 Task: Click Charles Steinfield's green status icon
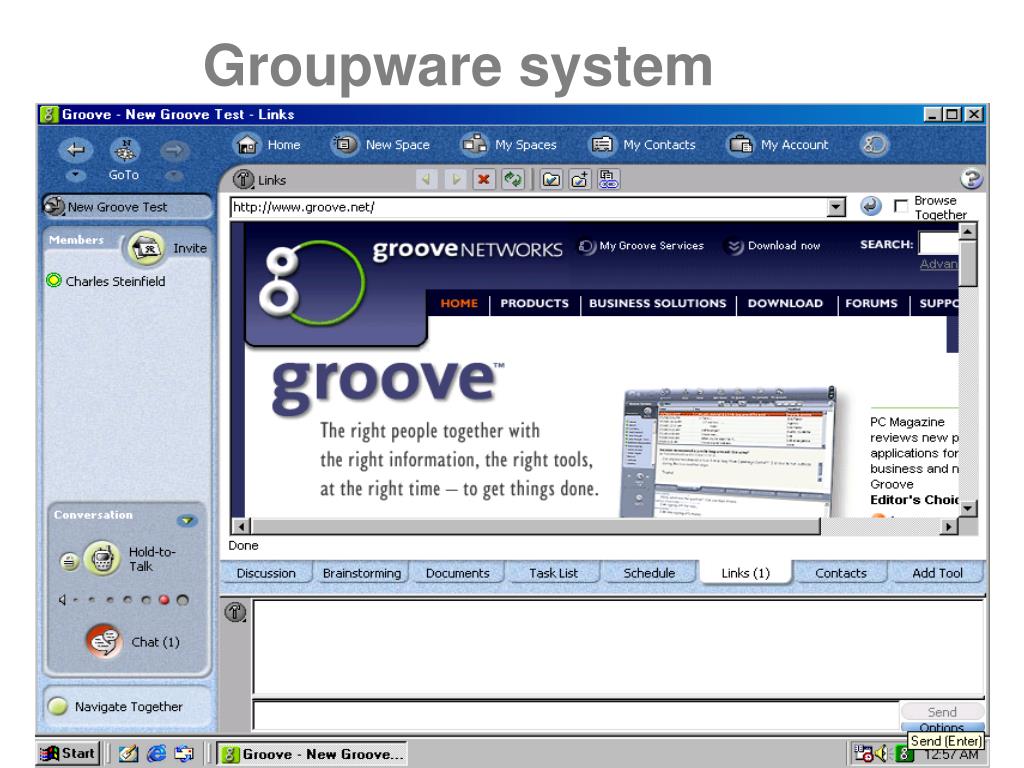(54, 281)
